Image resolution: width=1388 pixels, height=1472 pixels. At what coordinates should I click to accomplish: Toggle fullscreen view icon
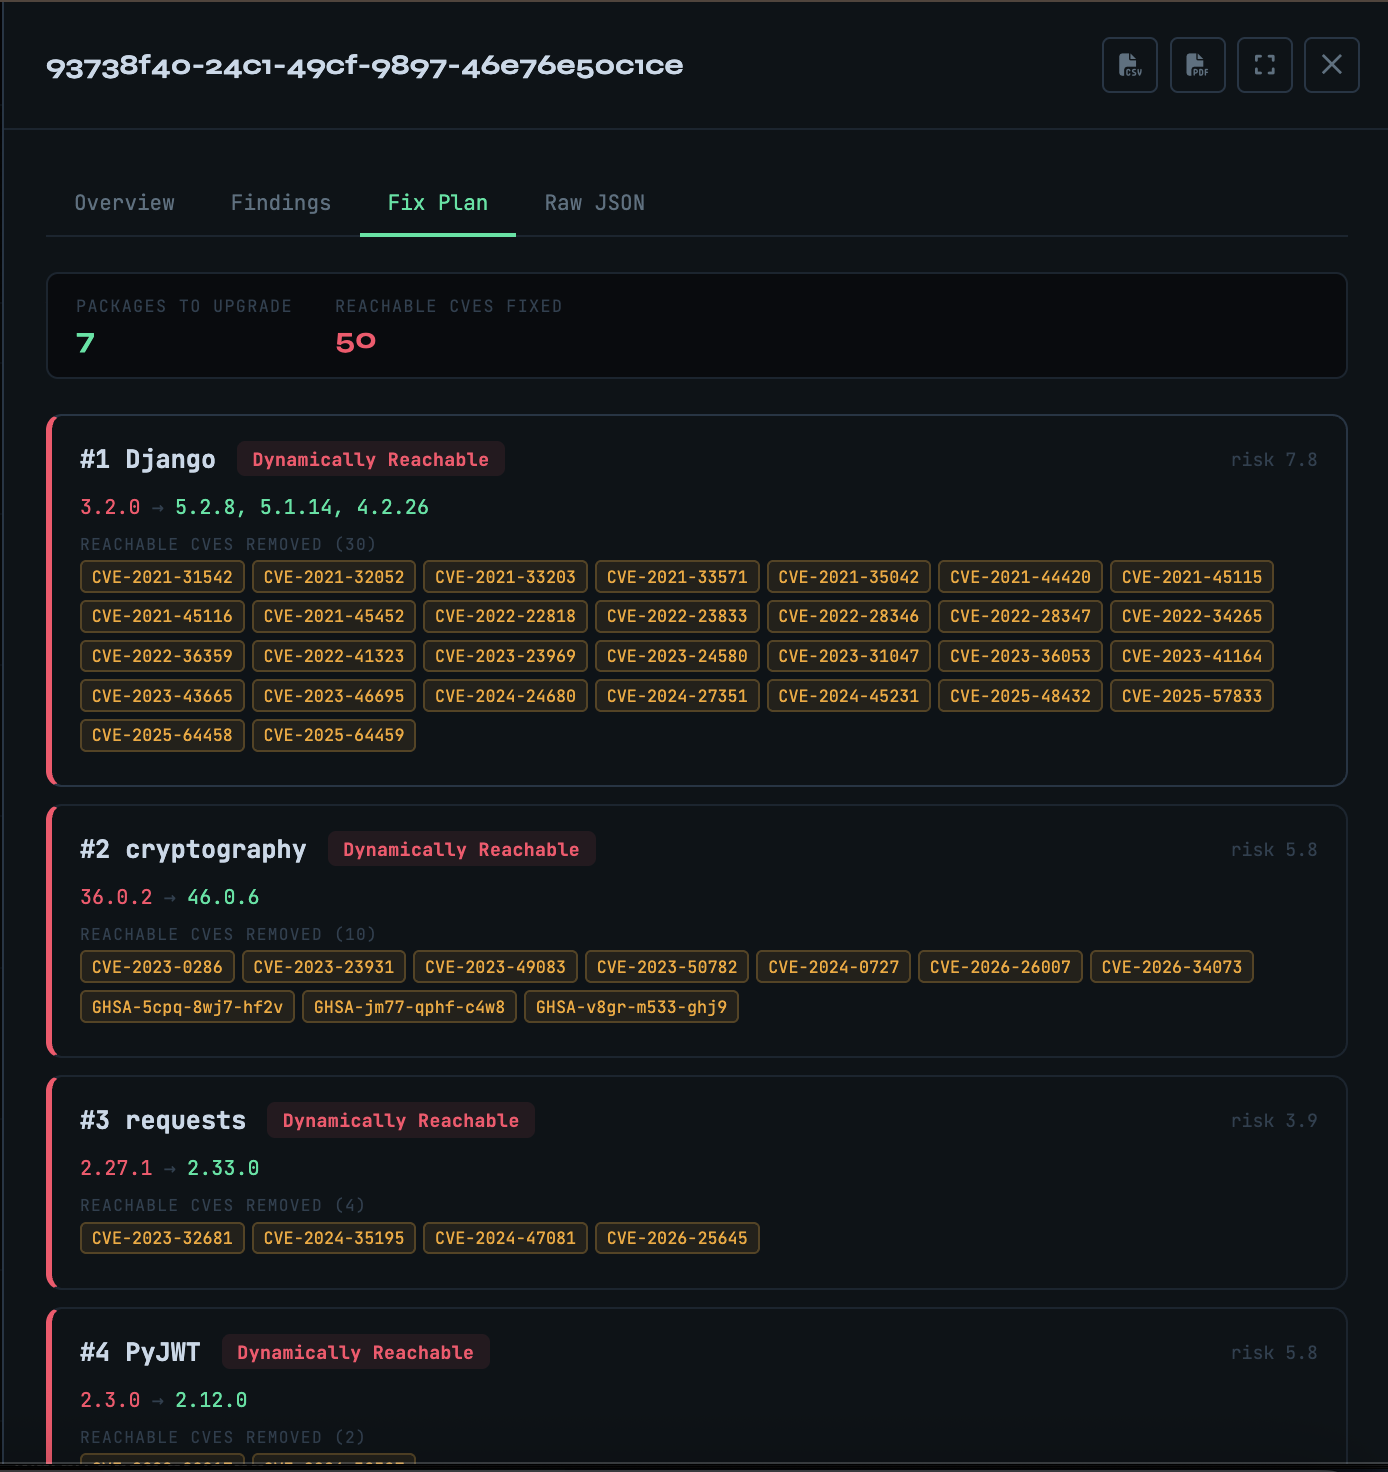click(1265, 65)
